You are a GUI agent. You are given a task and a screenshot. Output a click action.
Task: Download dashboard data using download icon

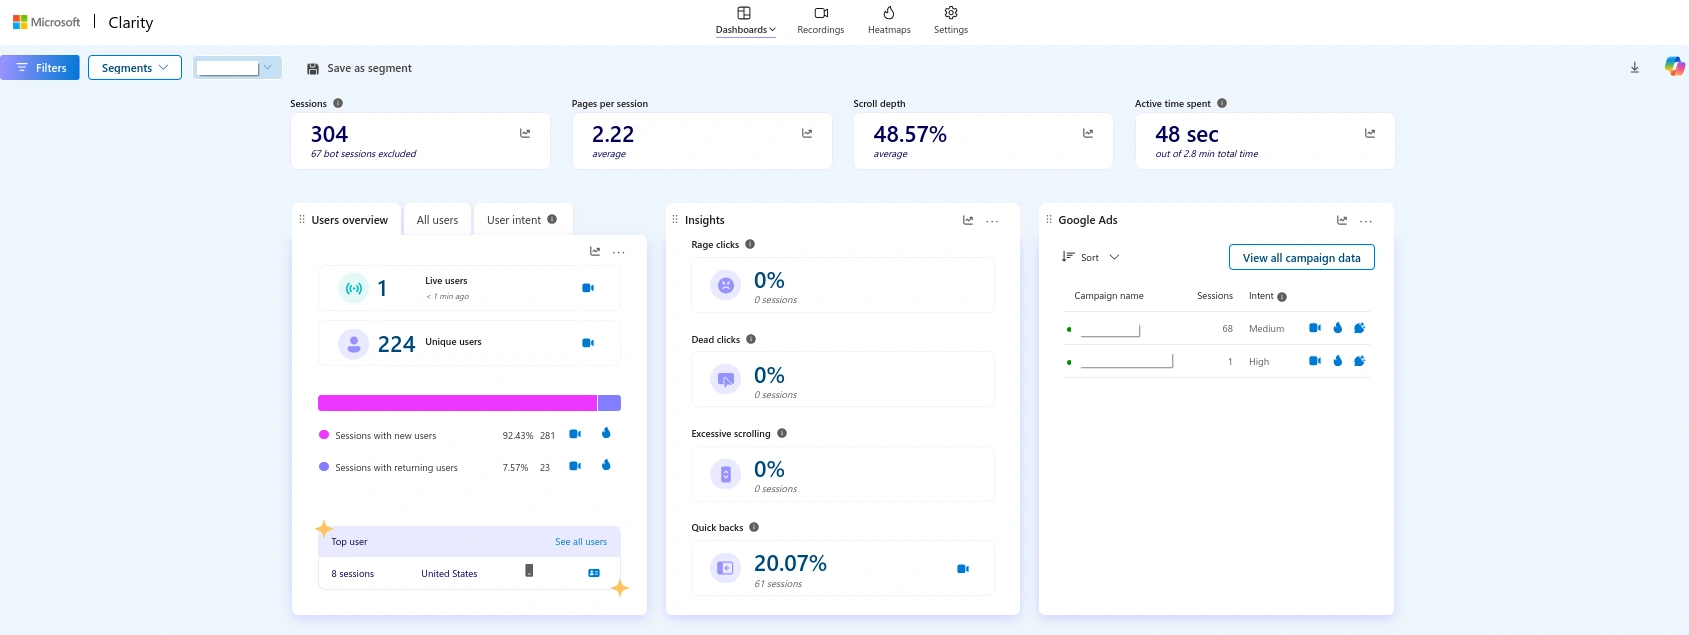[x=1635, y=68]
